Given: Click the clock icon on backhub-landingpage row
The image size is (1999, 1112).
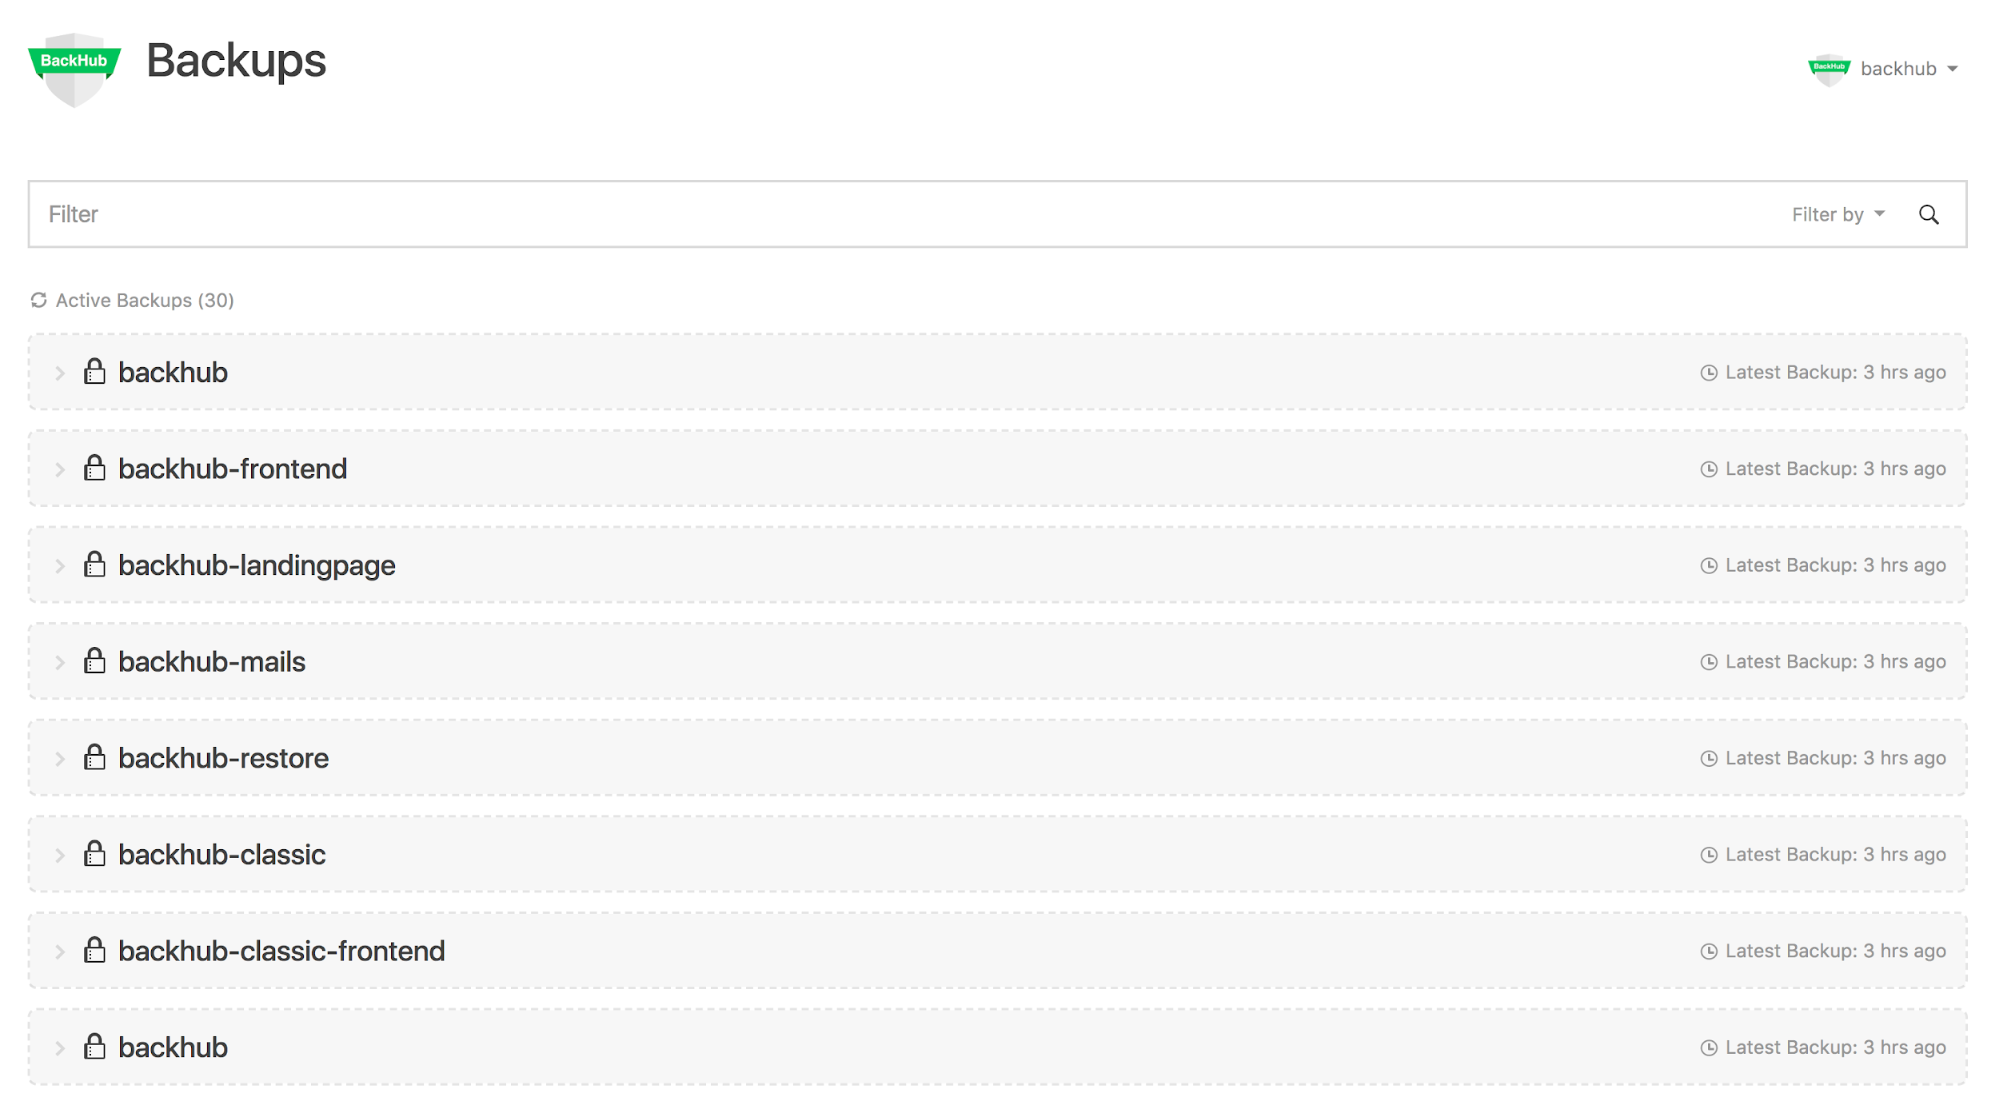Looking at the screenshot, I should [x=1707, y=564].
